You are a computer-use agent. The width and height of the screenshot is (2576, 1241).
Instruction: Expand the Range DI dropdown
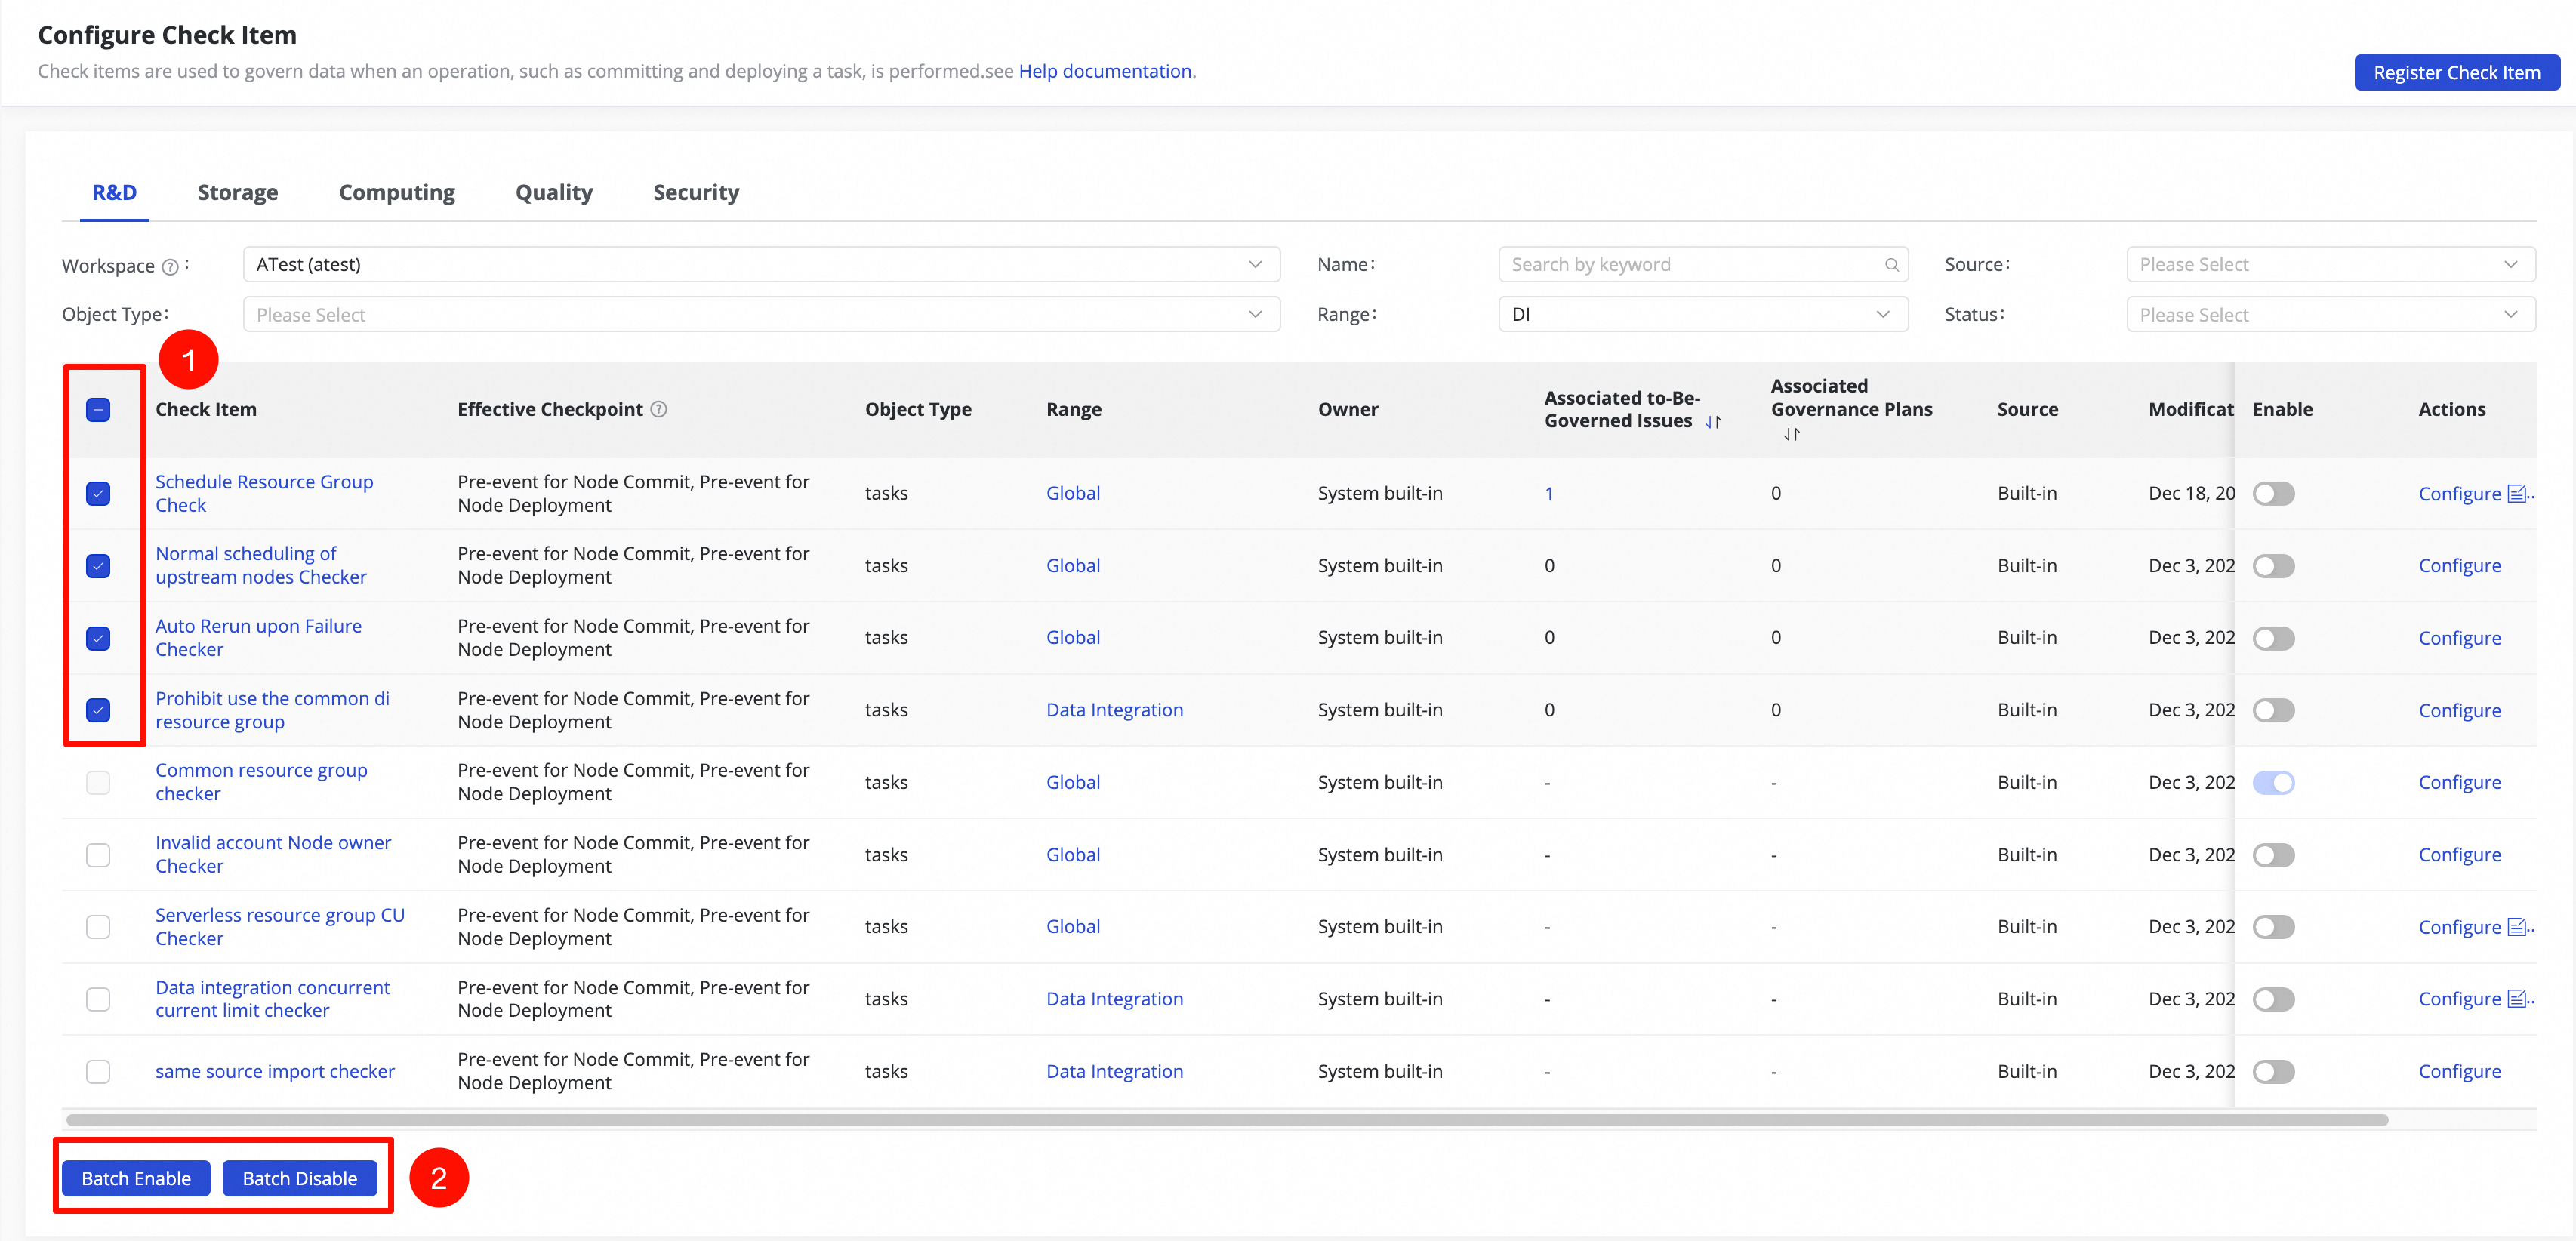[x=1703, y=315]
